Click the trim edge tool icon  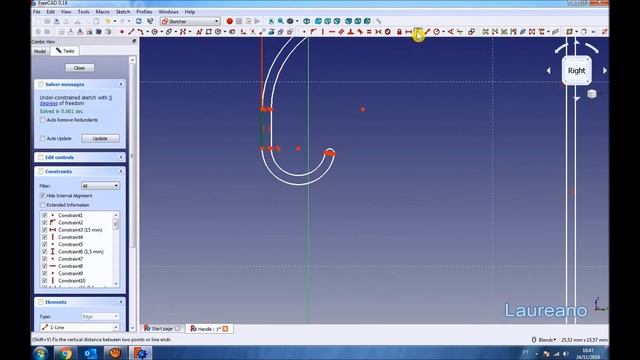(x=253, y=31)
